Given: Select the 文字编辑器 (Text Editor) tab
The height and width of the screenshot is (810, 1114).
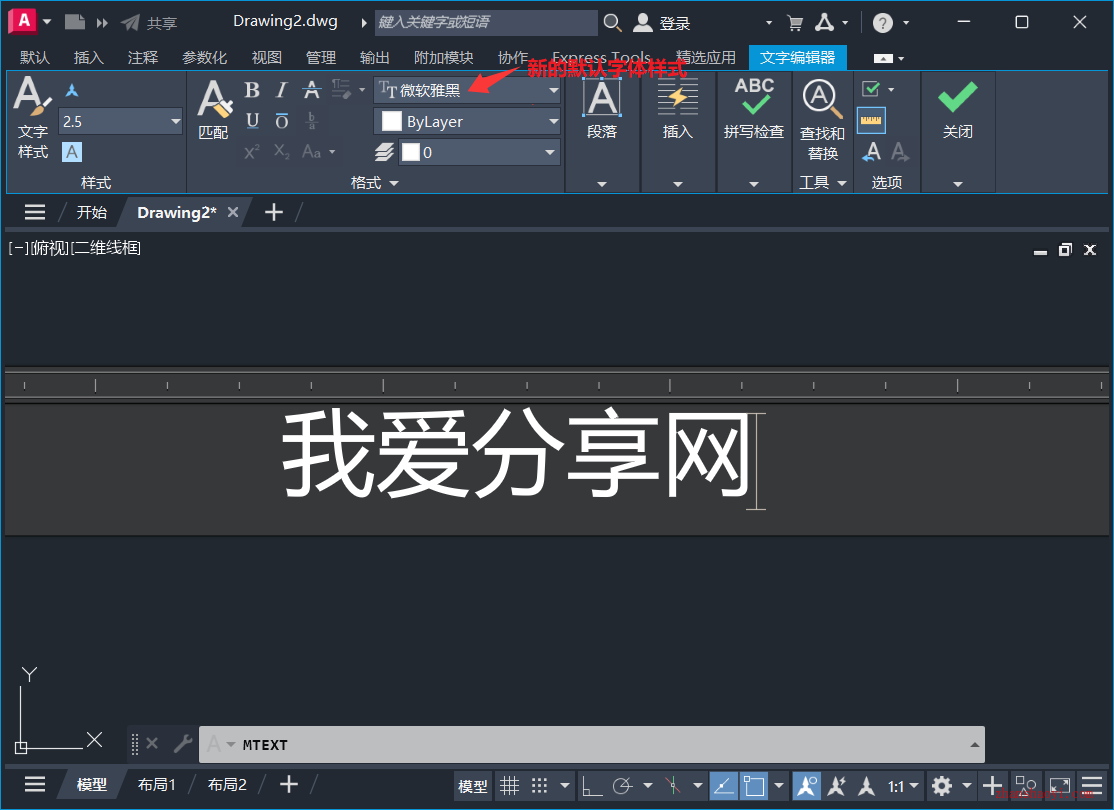Looking at the screenshot, I should click(x=798, y=58).
